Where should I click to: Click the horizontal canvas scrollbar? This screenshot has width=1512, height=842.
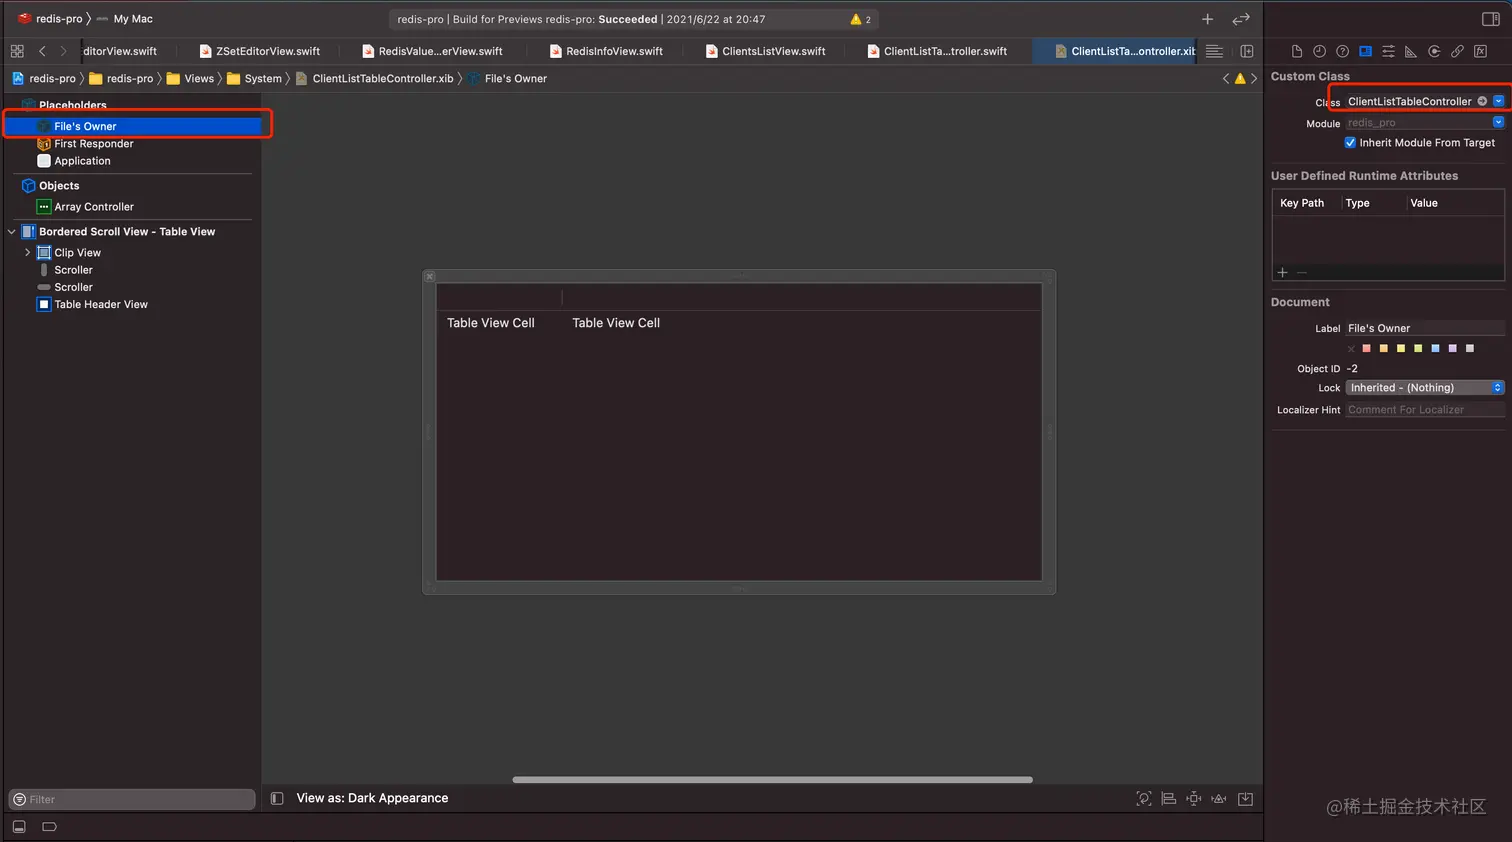772,780
